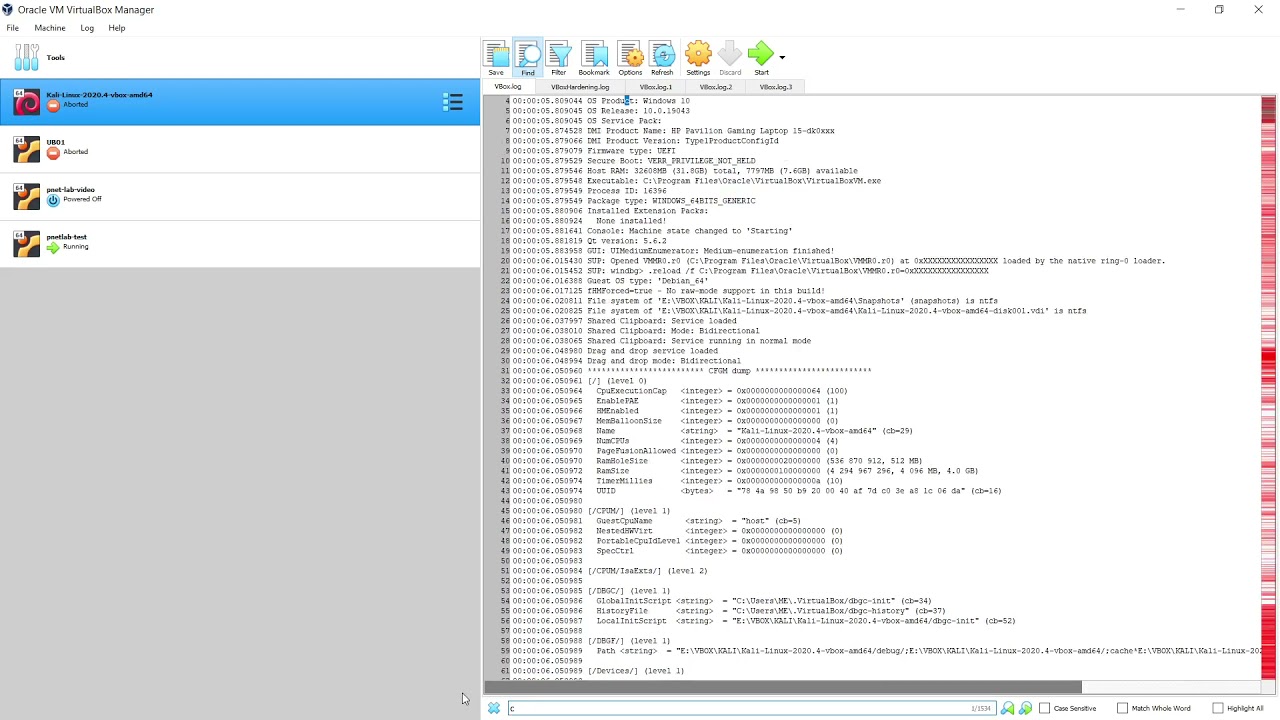This screenshot has width=1280, height=720.
Task: Open the Tools icon in sidebar
Action: pos(27,58)
